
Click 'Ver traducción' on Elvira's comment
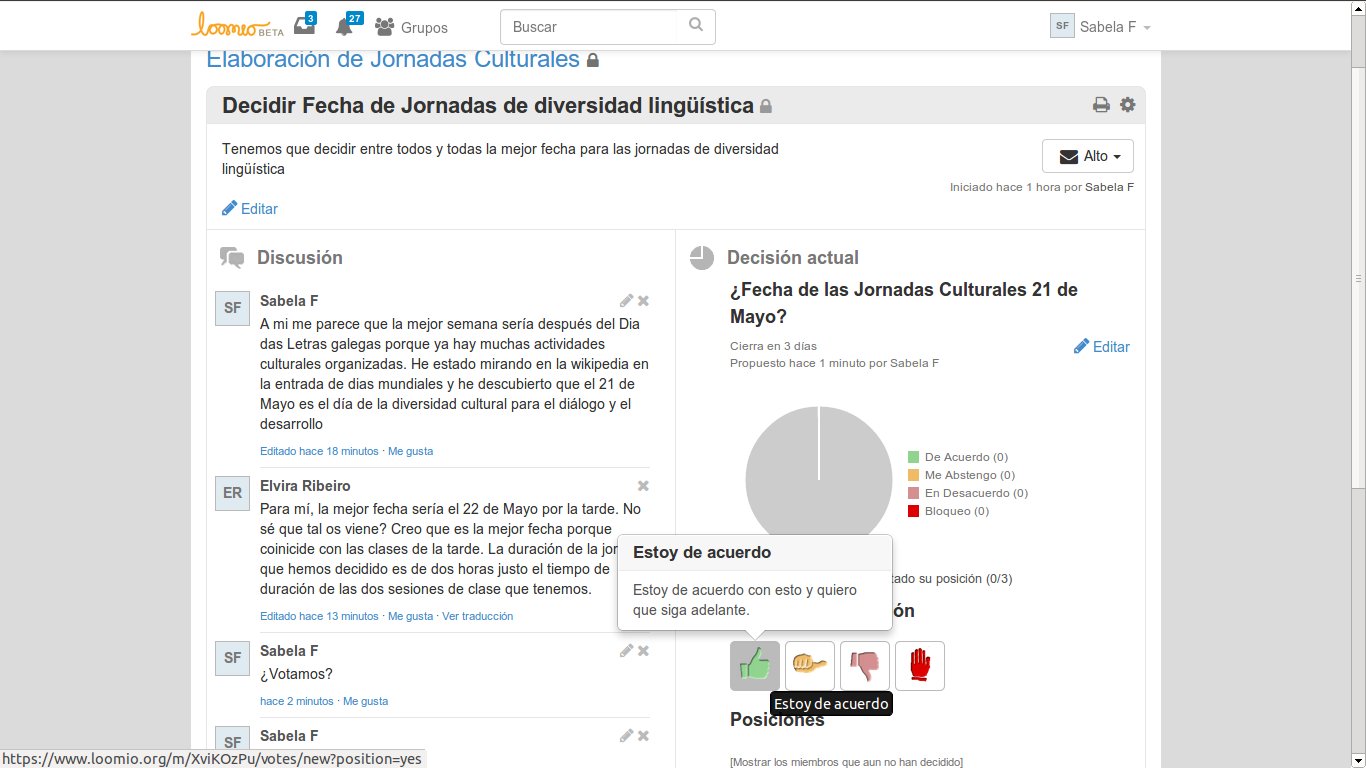[477, 616]
